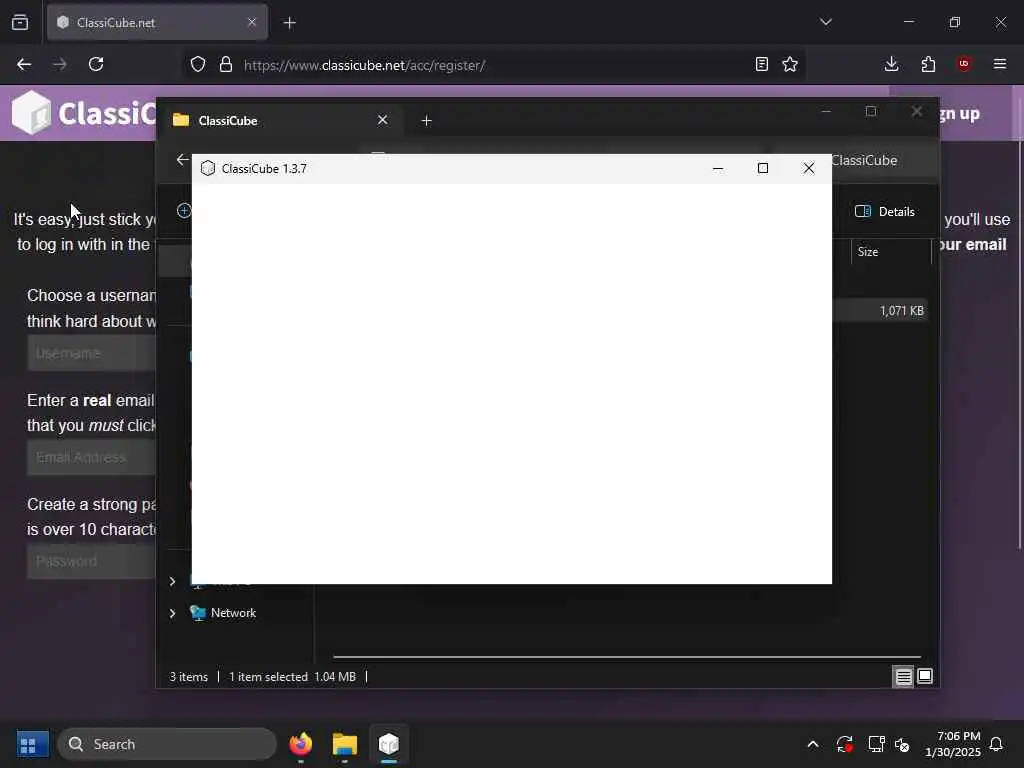Open File Explorer from the taskbar
Viewport: 1024px width, 768px height.
(345, 744)
